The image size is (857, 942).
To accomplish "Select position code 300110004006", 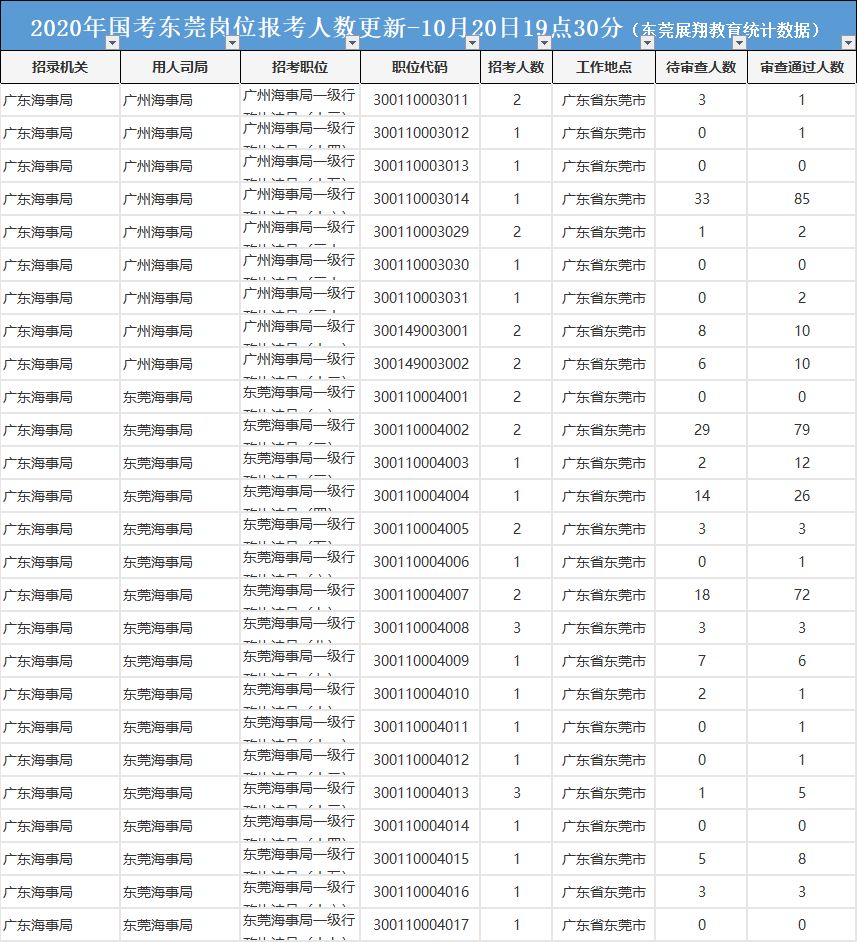I will click(x=420, y=562).
